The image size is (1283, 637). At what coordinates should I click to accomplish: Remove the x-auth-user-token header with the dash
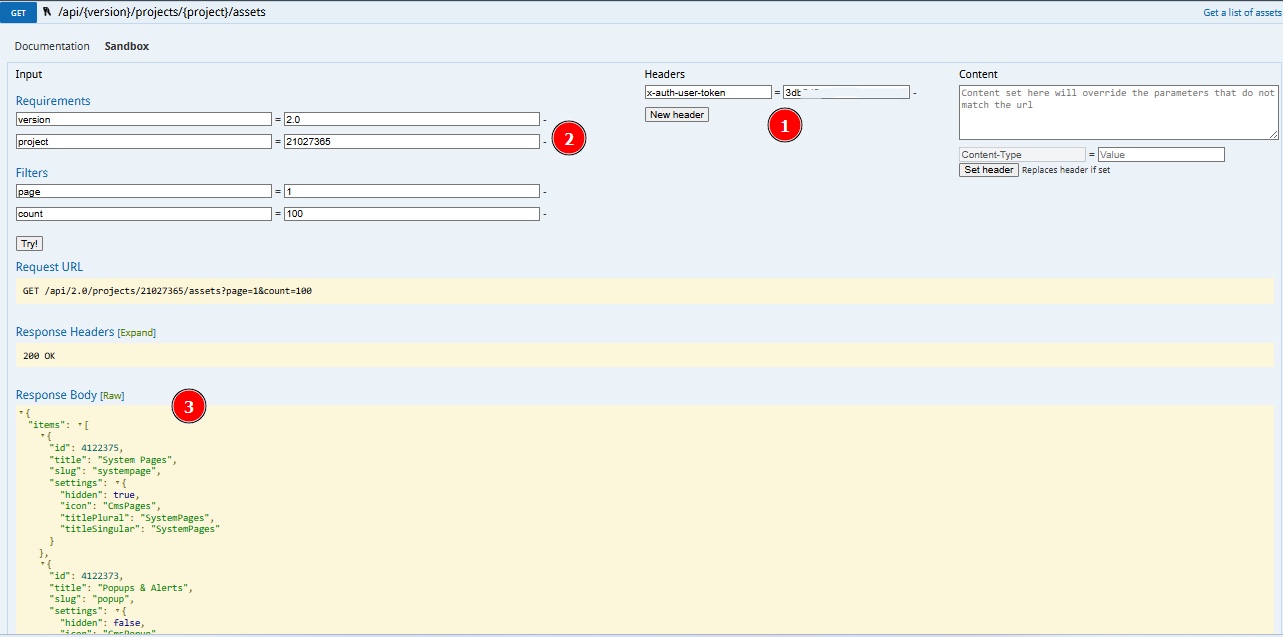(915, 93)
